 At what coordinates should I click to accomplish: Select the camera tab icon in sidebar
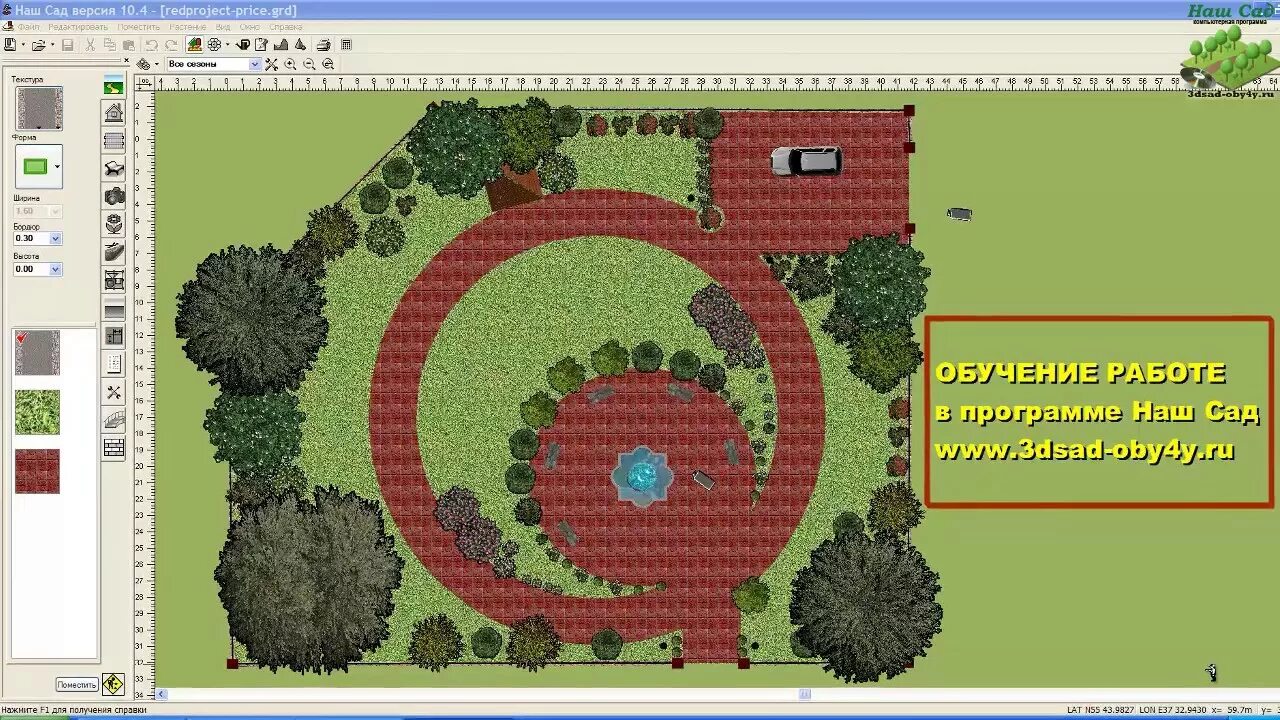114,196
